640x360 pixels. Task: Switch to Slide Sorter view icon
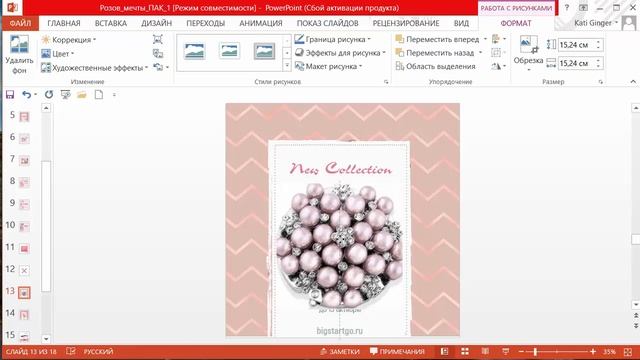coord(464,351)
